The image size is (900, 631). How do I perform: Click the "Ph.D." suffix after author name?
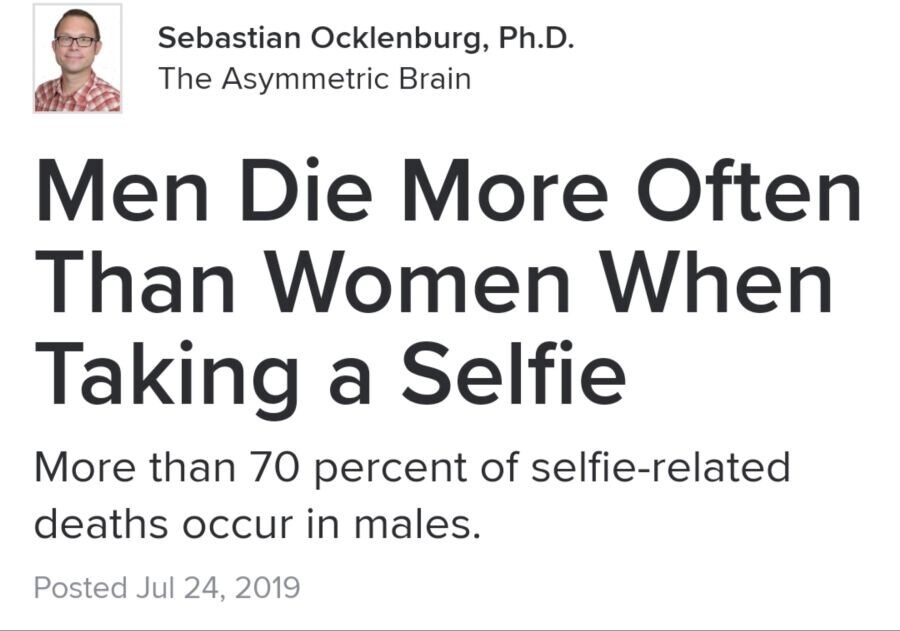536,38
